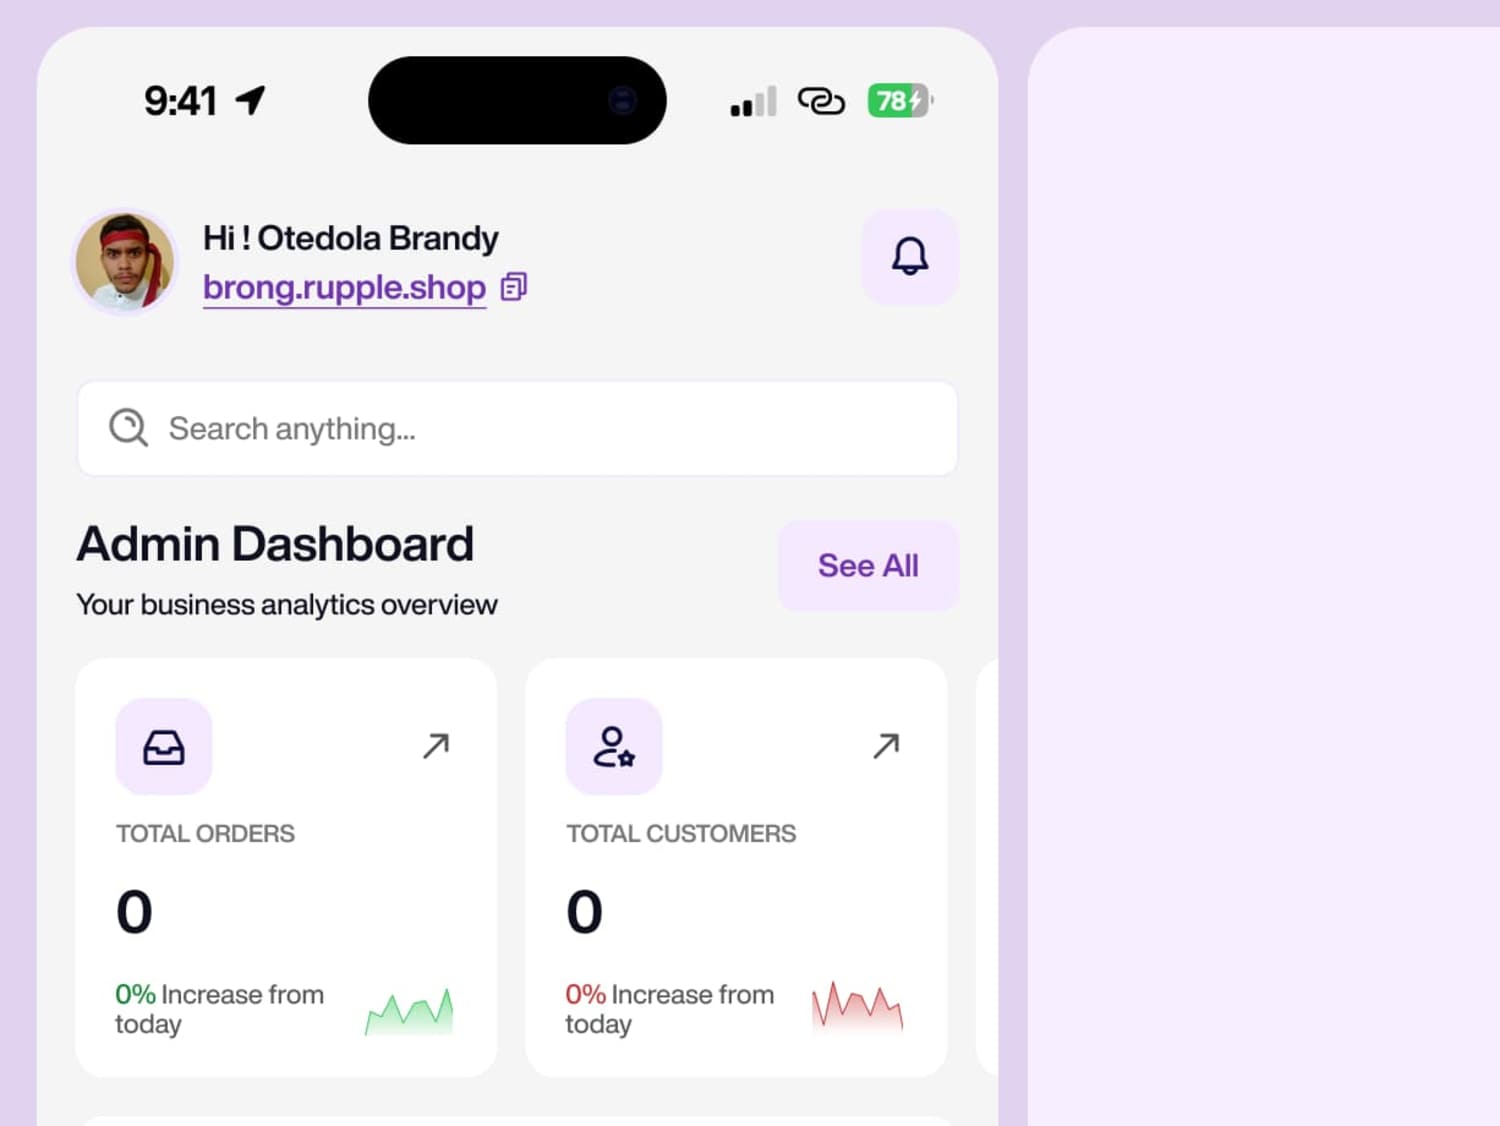Tap the 9:41 clock
1500x1126 pixels.
[x=180, y=101]
